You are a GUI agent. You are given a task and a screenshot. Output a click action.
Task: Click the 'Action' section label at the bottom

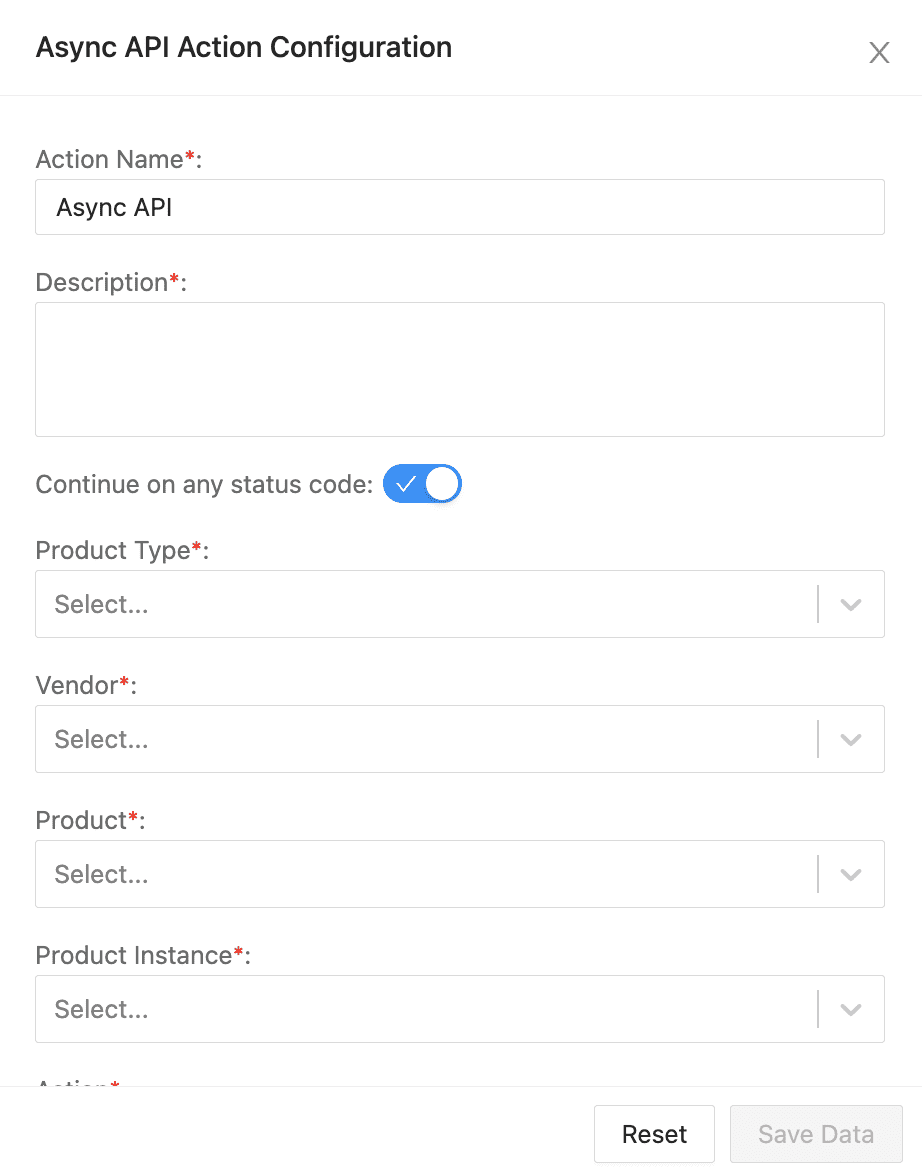[x=77, y=1087]
